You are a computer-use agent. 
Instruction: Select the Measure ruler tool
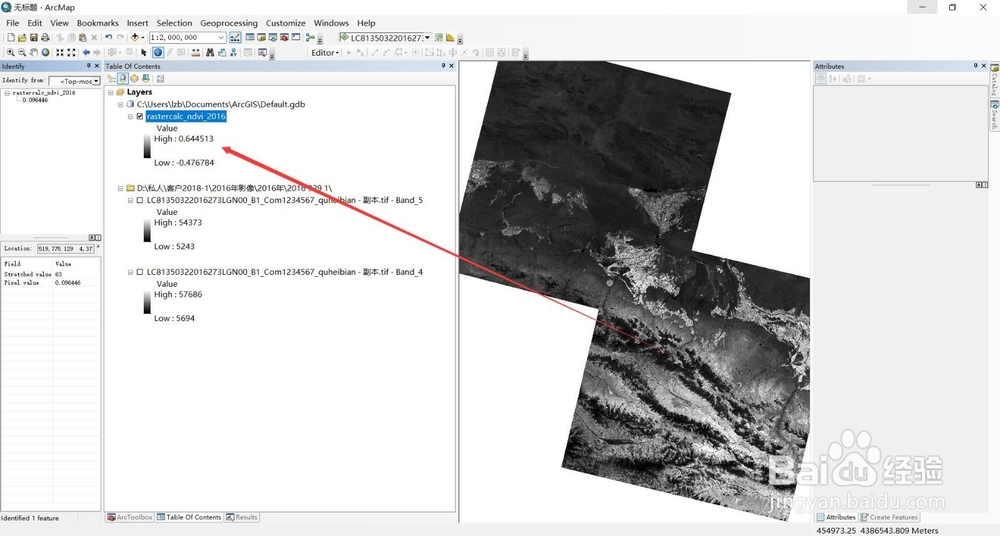click(x=196, y=52)
